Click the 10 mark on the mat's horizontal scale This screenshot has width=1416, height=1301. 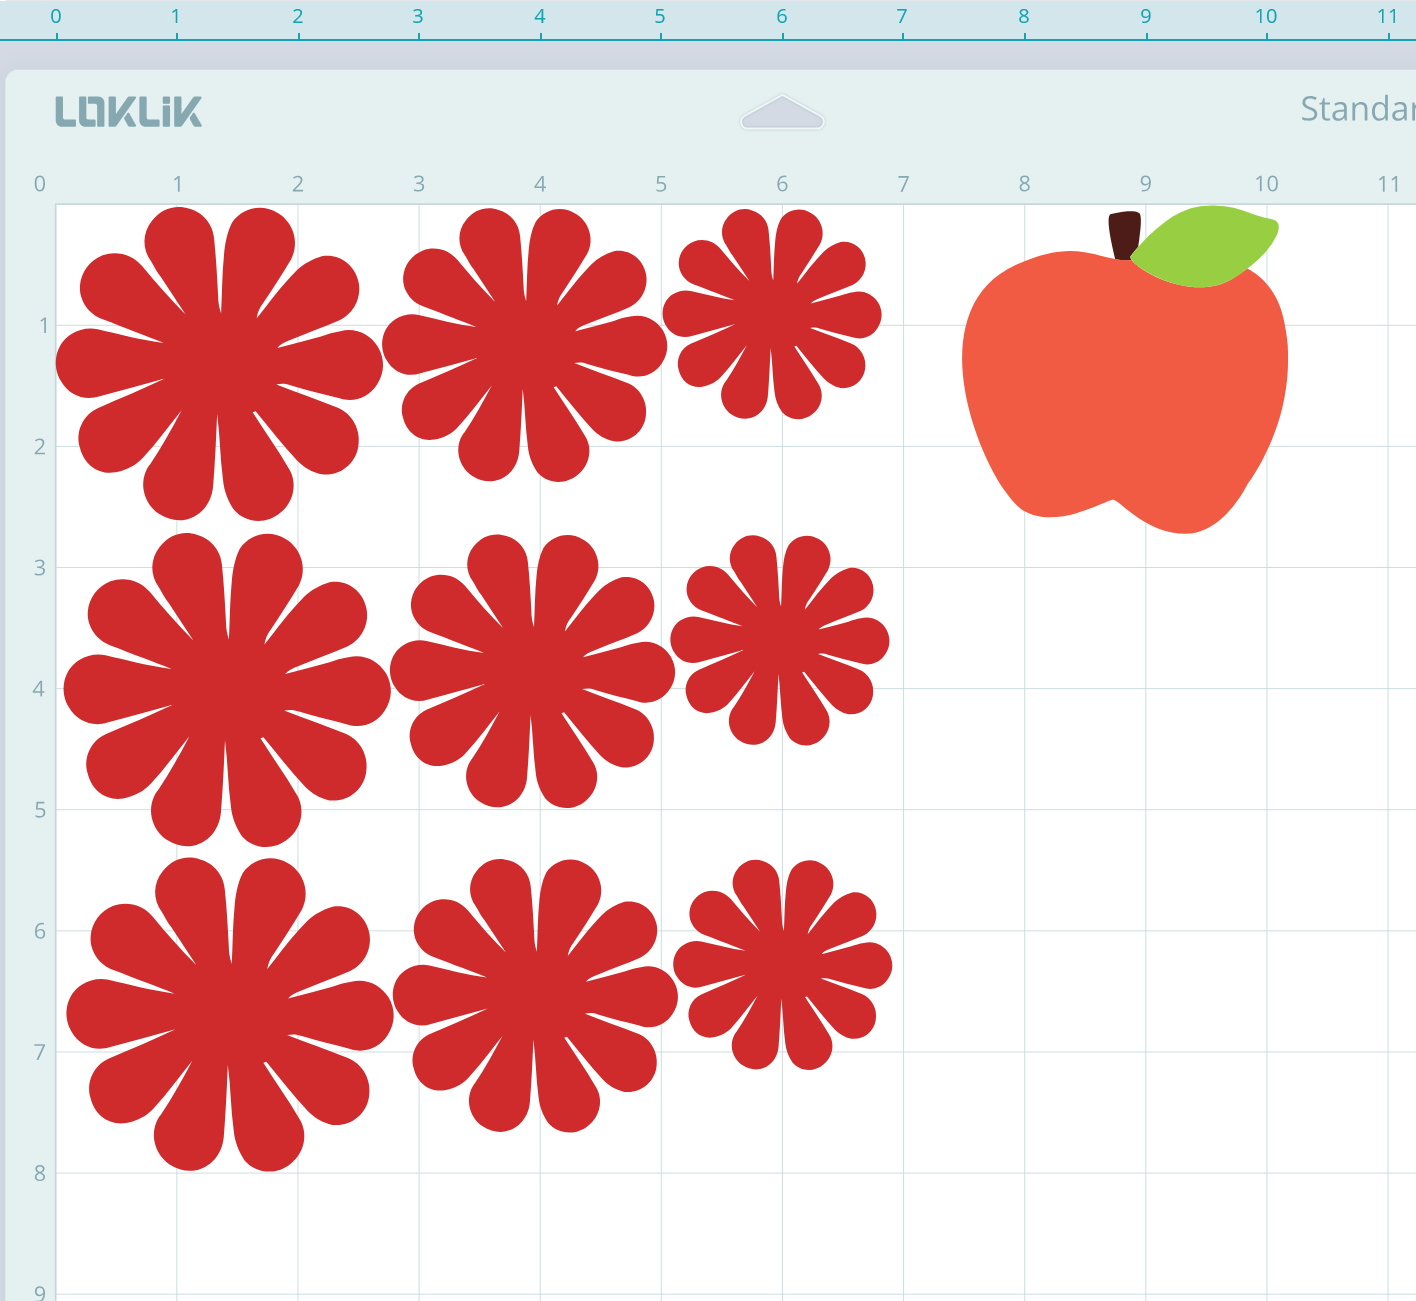click(1266, 184)
